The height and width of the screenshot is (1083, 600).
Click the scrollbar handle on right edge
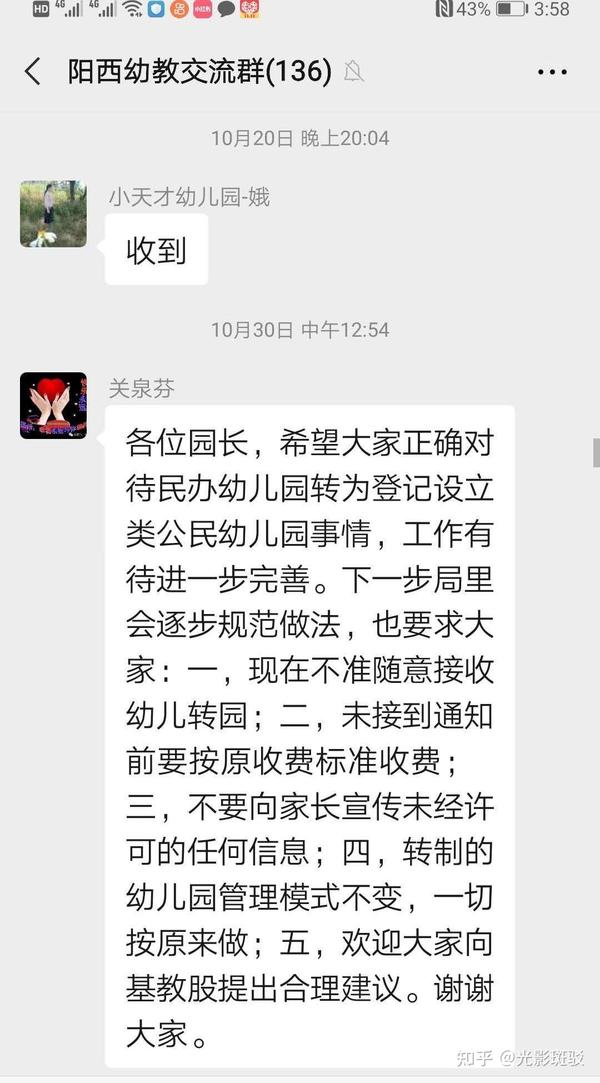pyautogui.click(x=597, y=452)
